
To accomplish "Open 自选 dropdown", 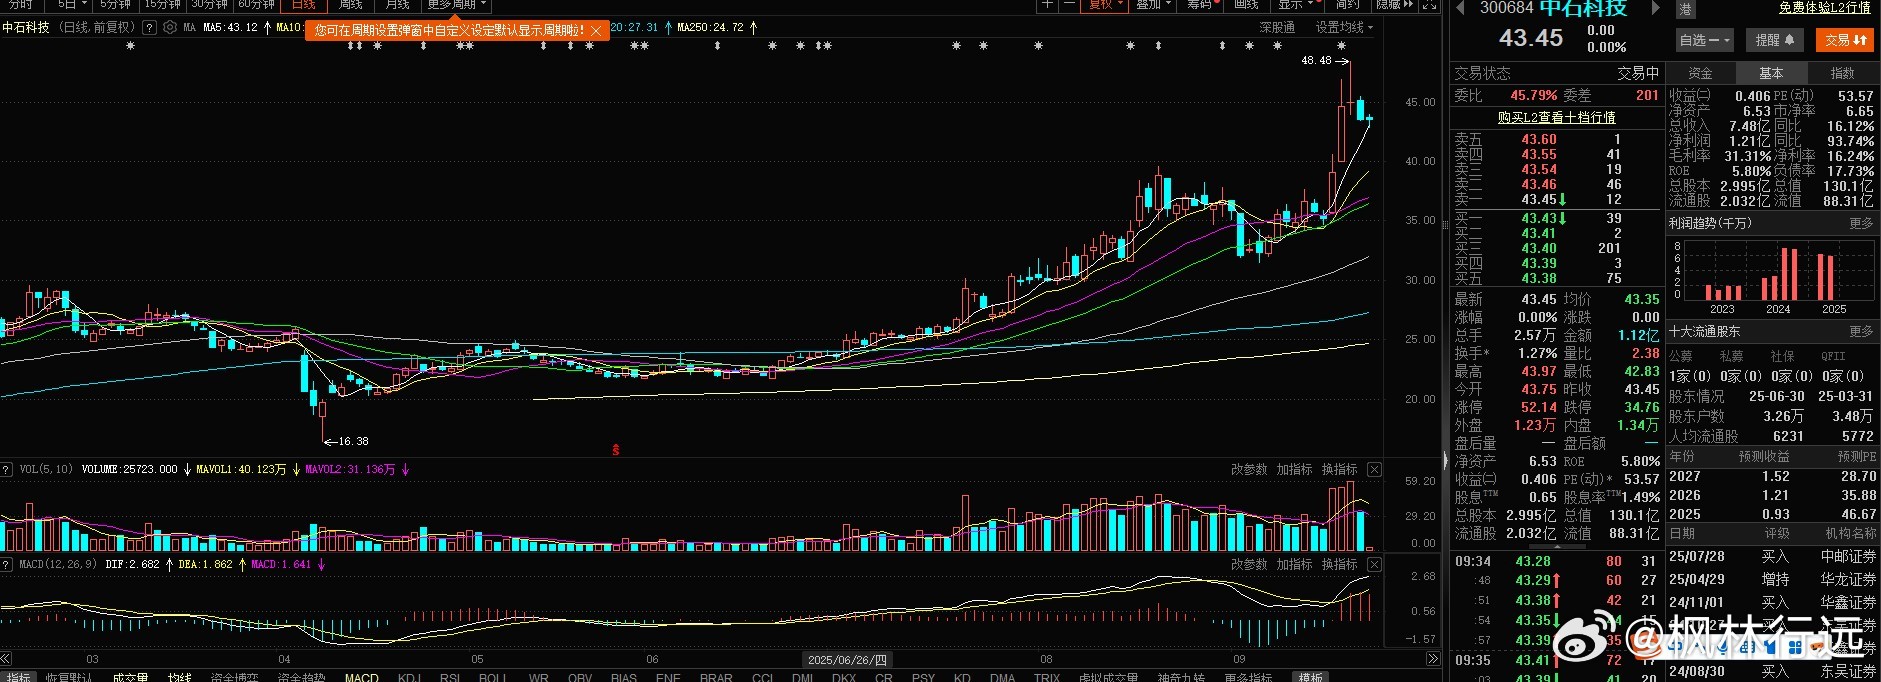I will click(x=1704, y=40).
